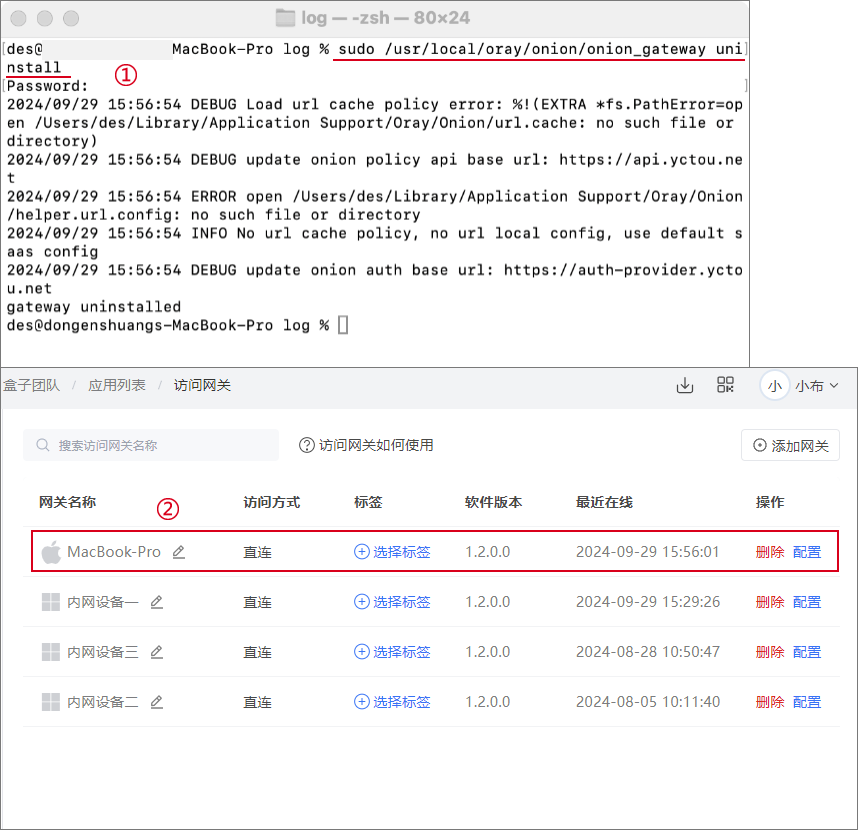This screenshot has height=830, width=858.
Task: Open 配置 for MacBook-Pro gateway
Action: pos(807,552)
